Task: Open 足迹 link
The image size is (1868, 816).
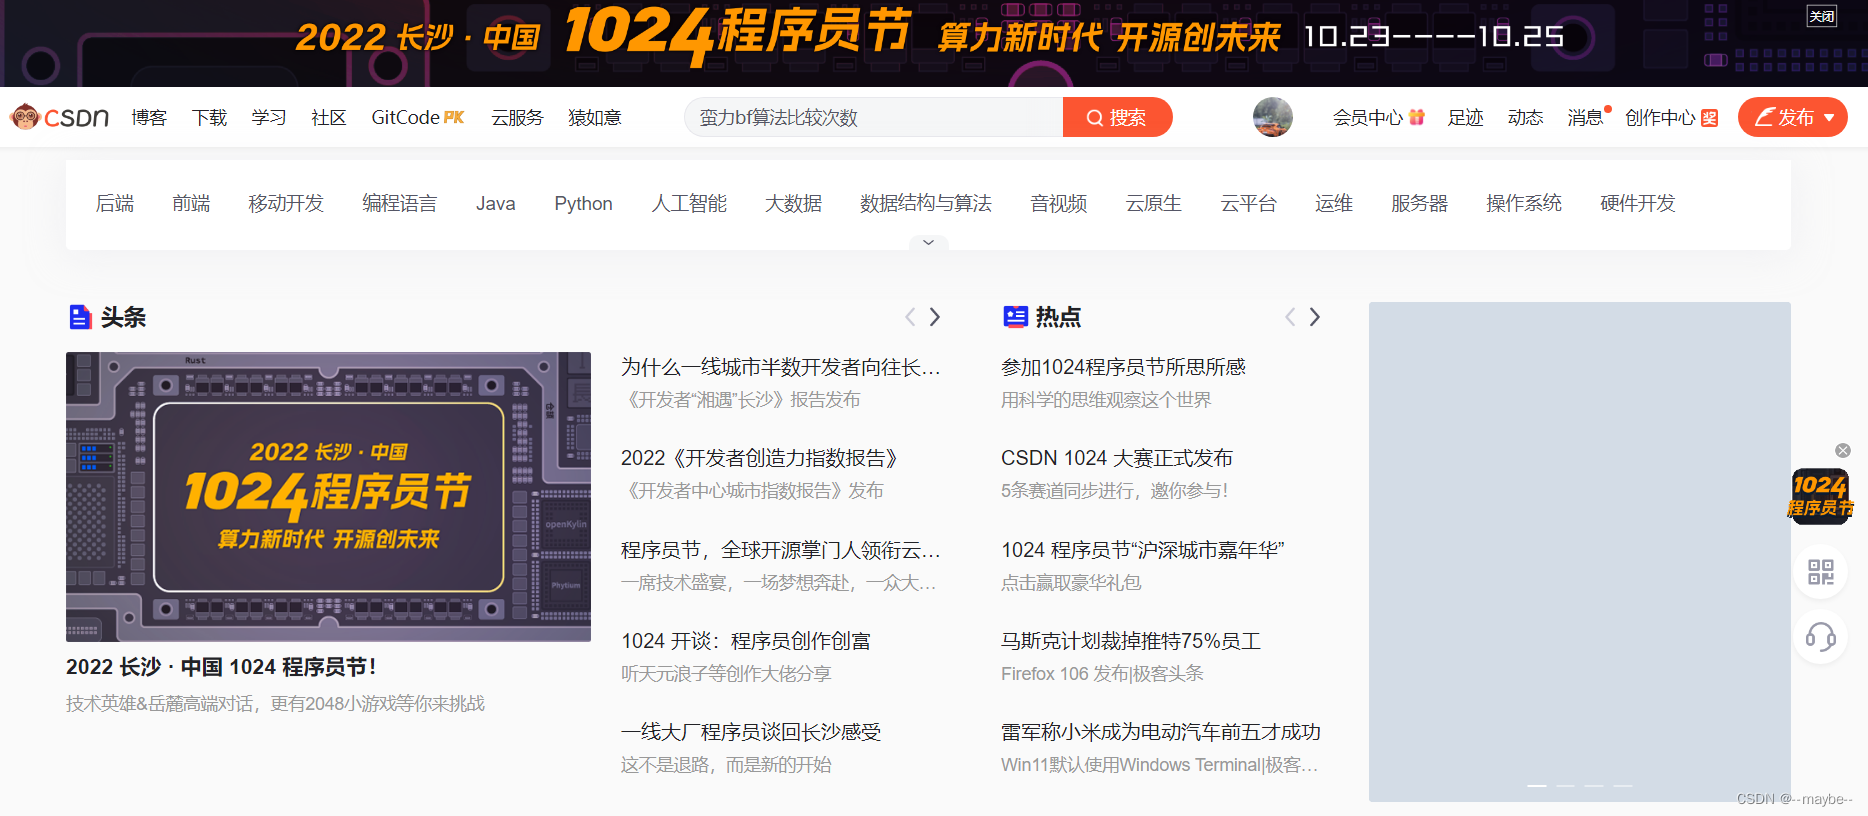Action: tap(1465, 117)
